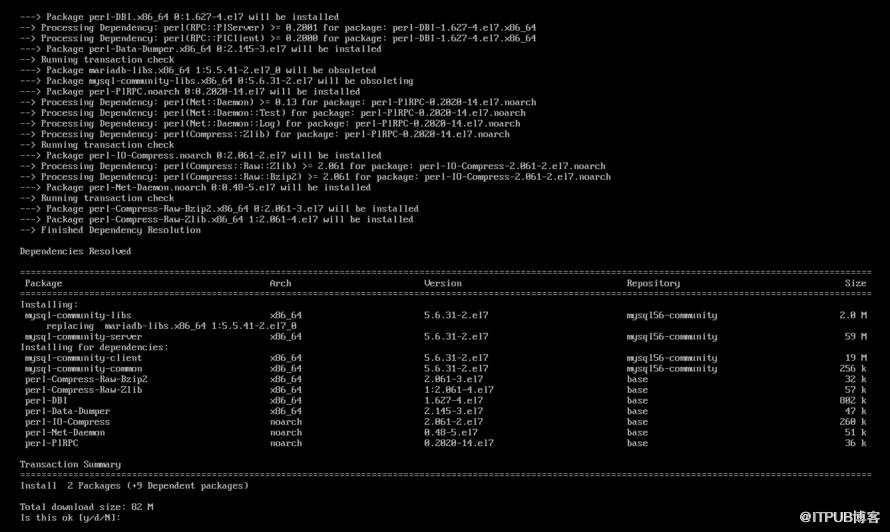The image size is (890, 532).
Task: Select the text 'Total download size: 82 M'
Action: click(86, 507)
